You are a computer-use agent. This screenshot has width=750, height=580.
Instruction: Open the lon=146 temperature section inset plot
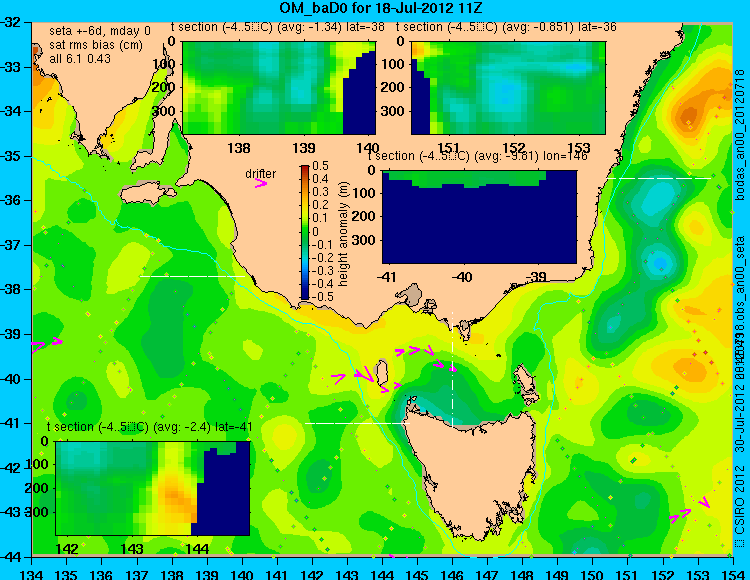coord(480,217)
